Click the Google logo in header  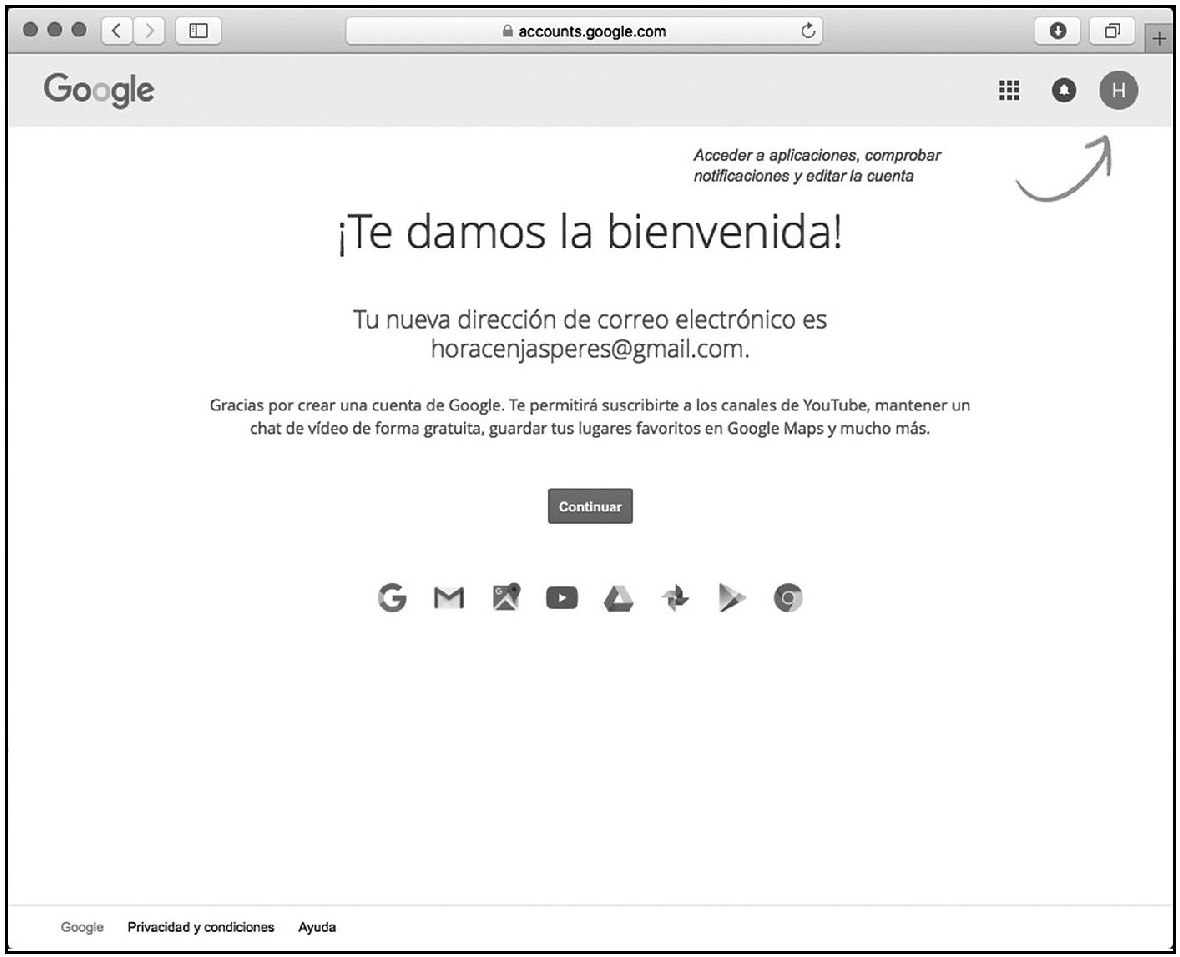coord(98,91)
